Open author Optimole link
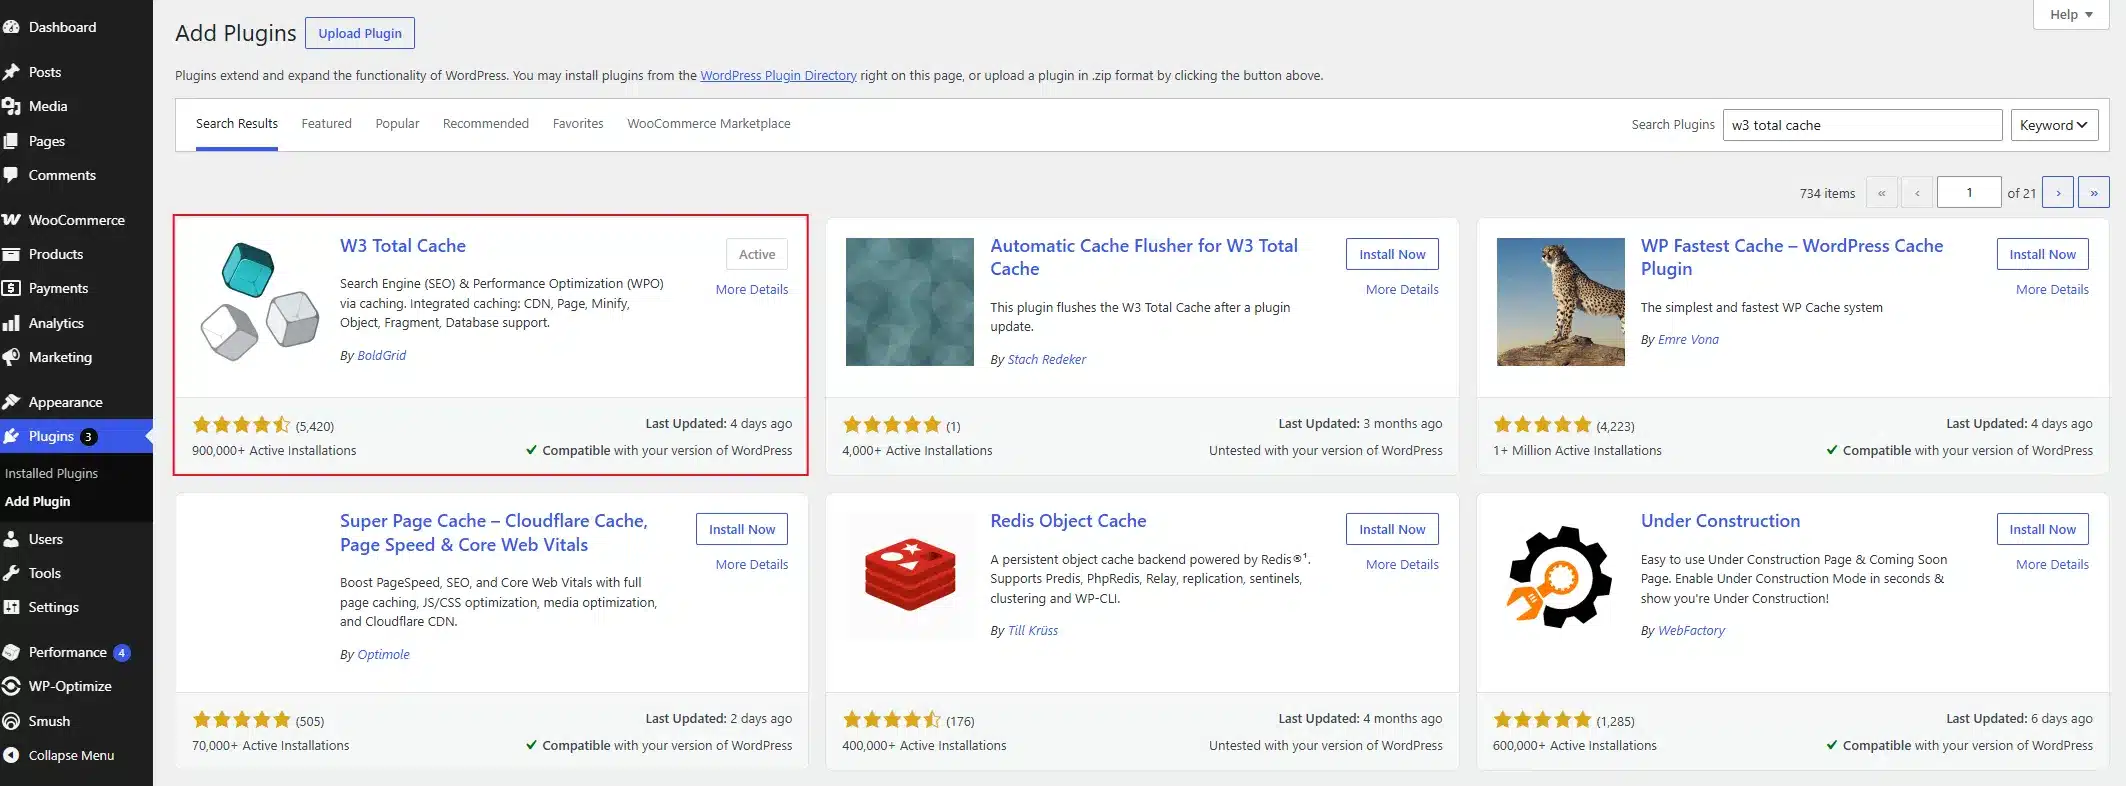This screenshot has height=786, width=2126. tap(383, 654)
